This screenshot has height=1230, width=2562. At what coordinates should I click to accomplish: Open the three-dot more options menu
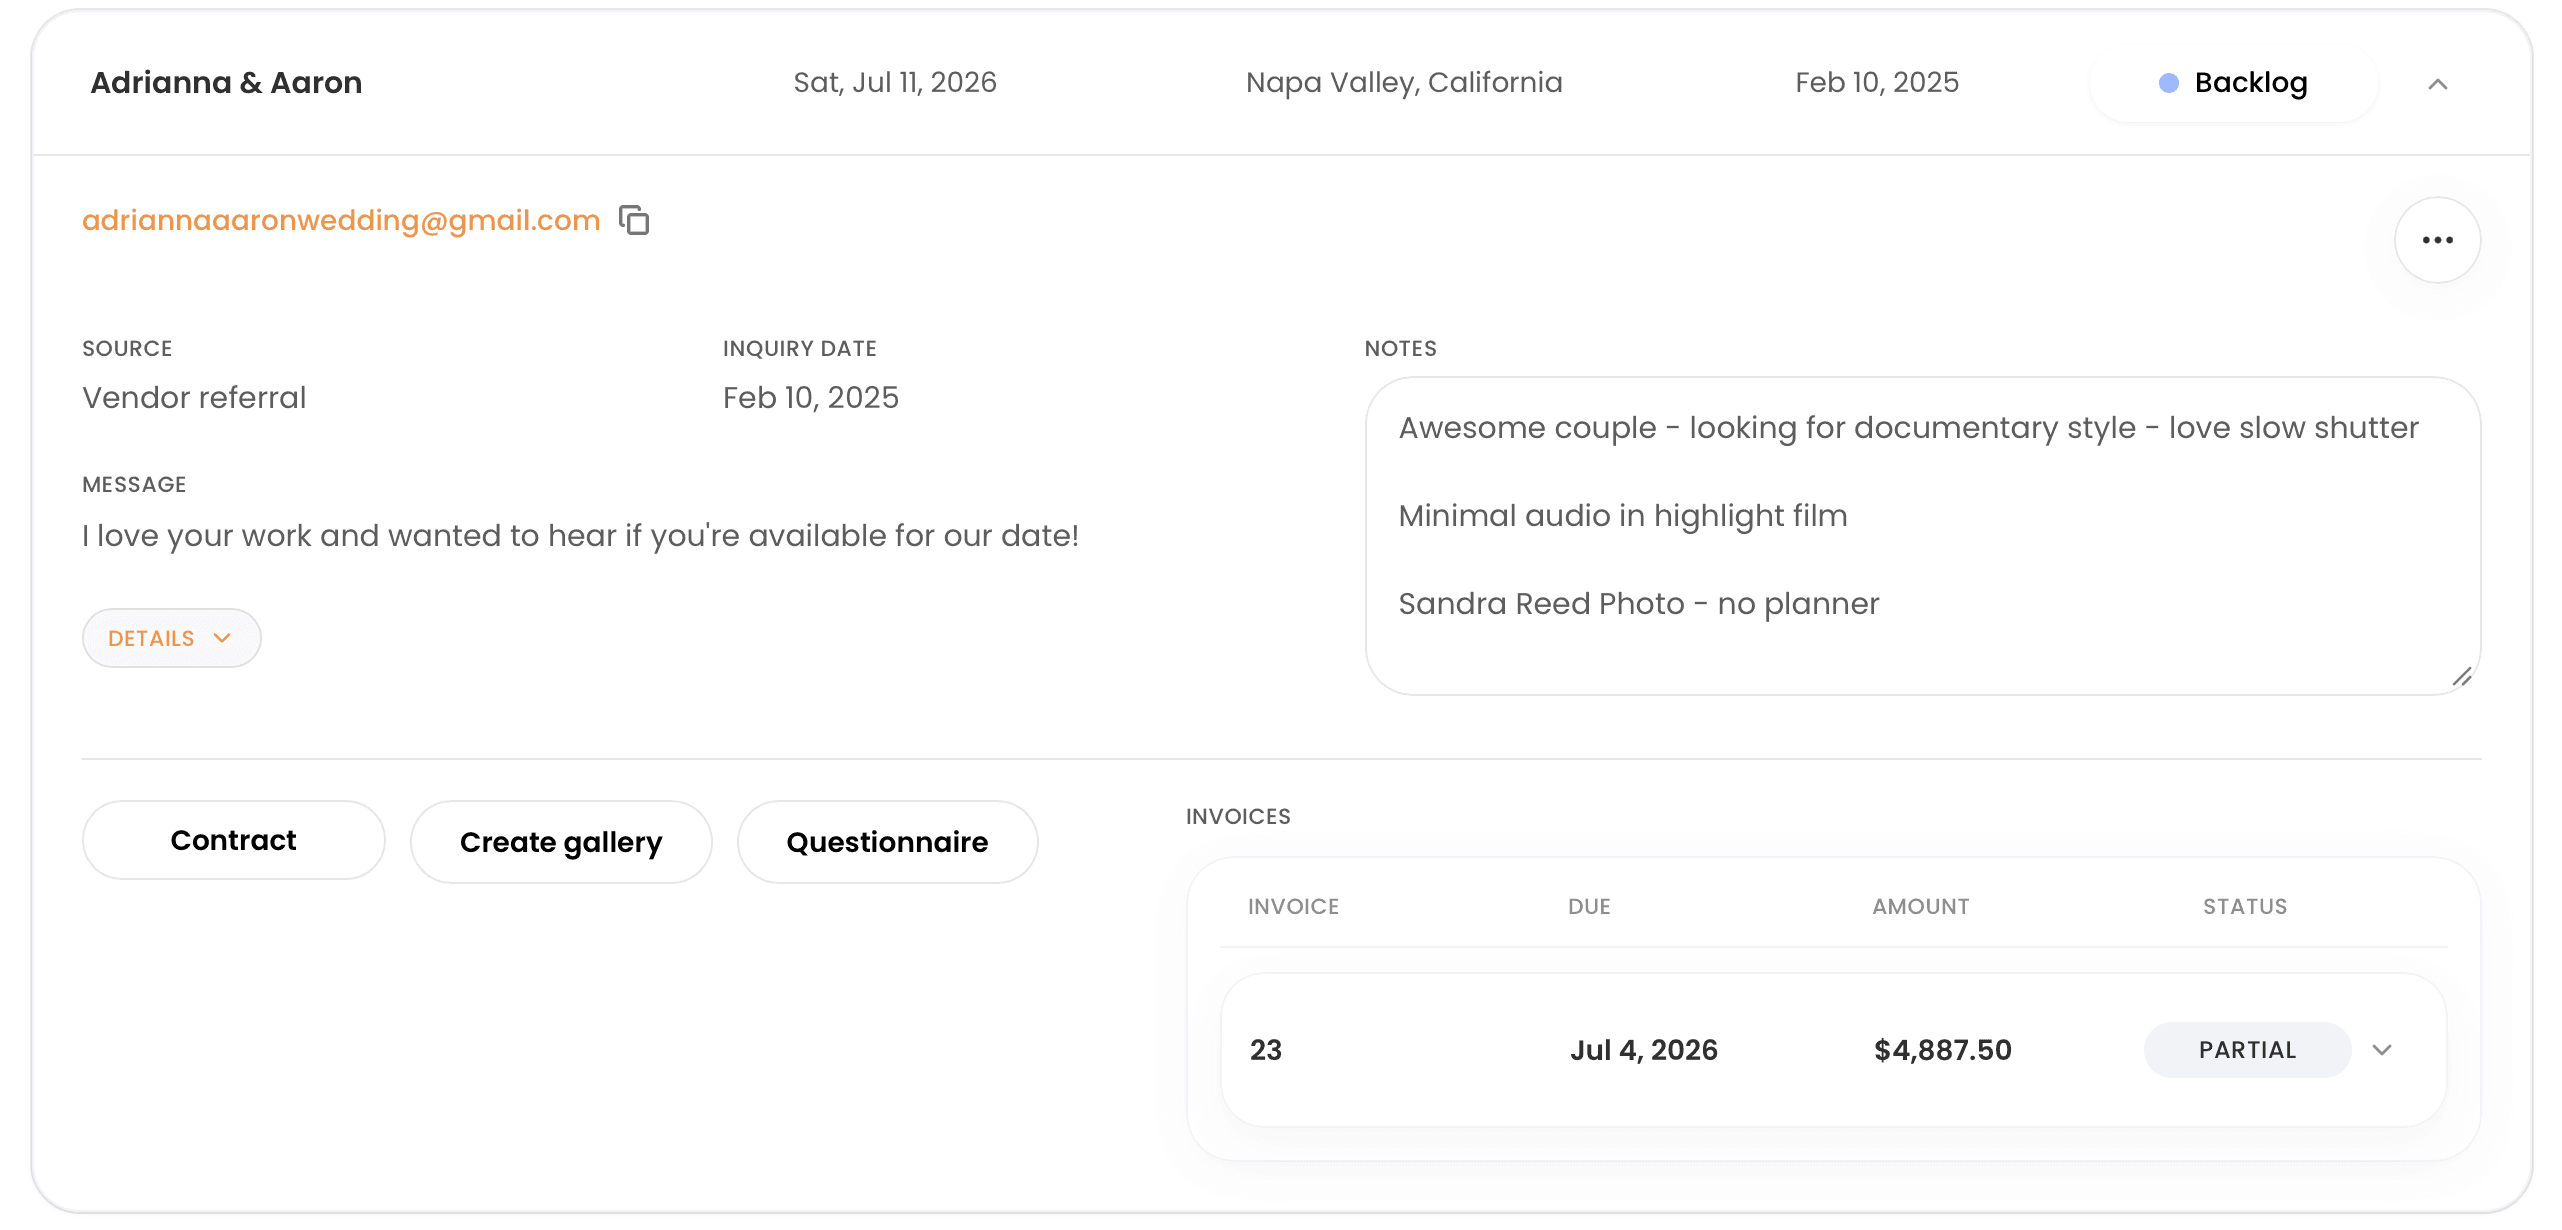point(2437,240)
